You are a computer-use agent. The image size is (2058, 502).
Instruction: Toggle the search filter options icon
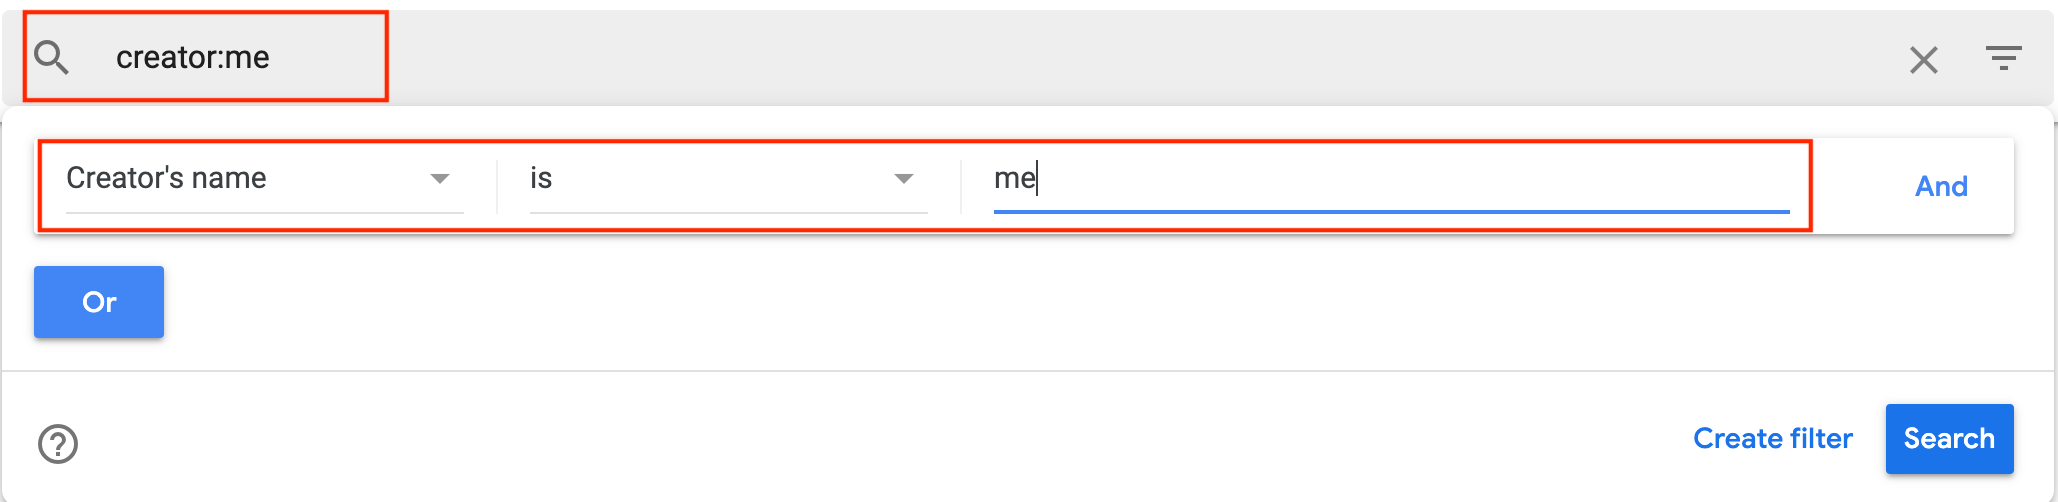click(2003, 58)
